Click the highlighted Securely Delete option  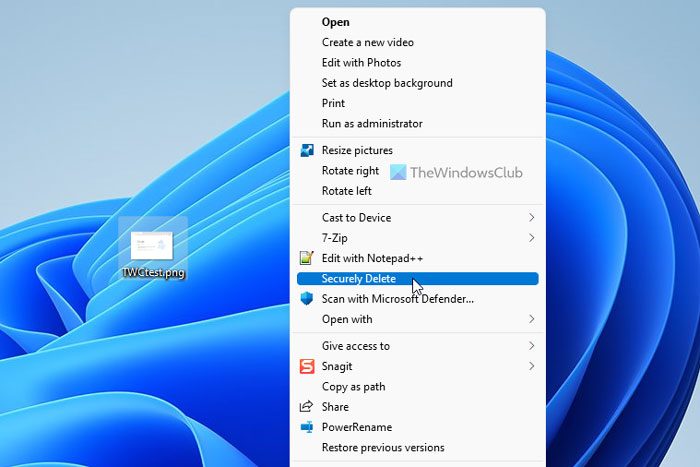click(417, 279)
